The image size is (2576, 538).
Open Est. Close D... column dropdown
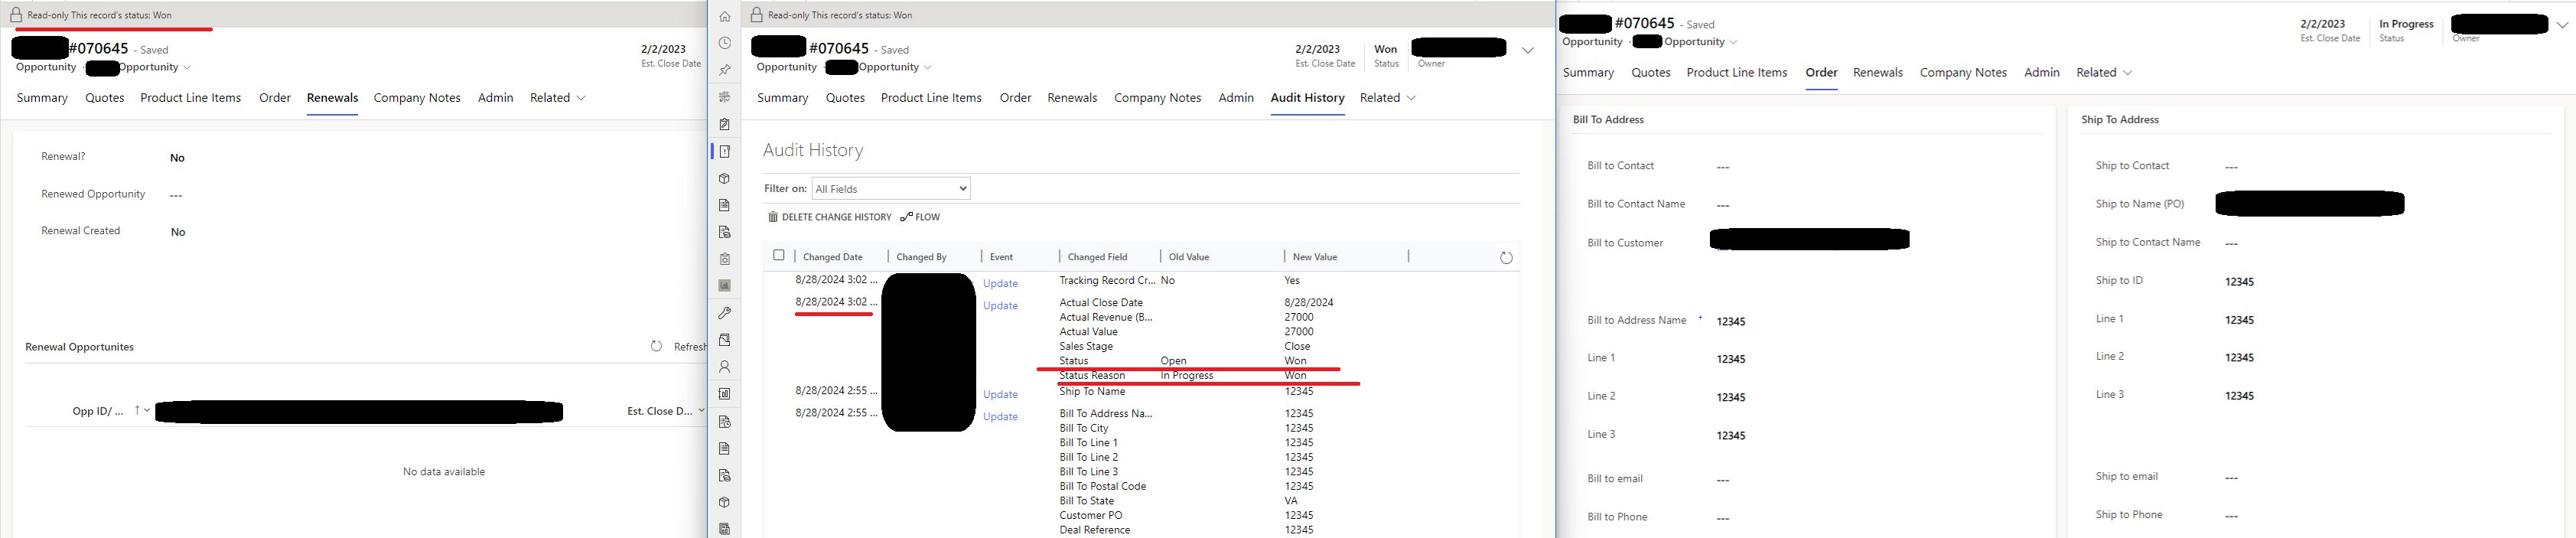(x=701, y=411)
